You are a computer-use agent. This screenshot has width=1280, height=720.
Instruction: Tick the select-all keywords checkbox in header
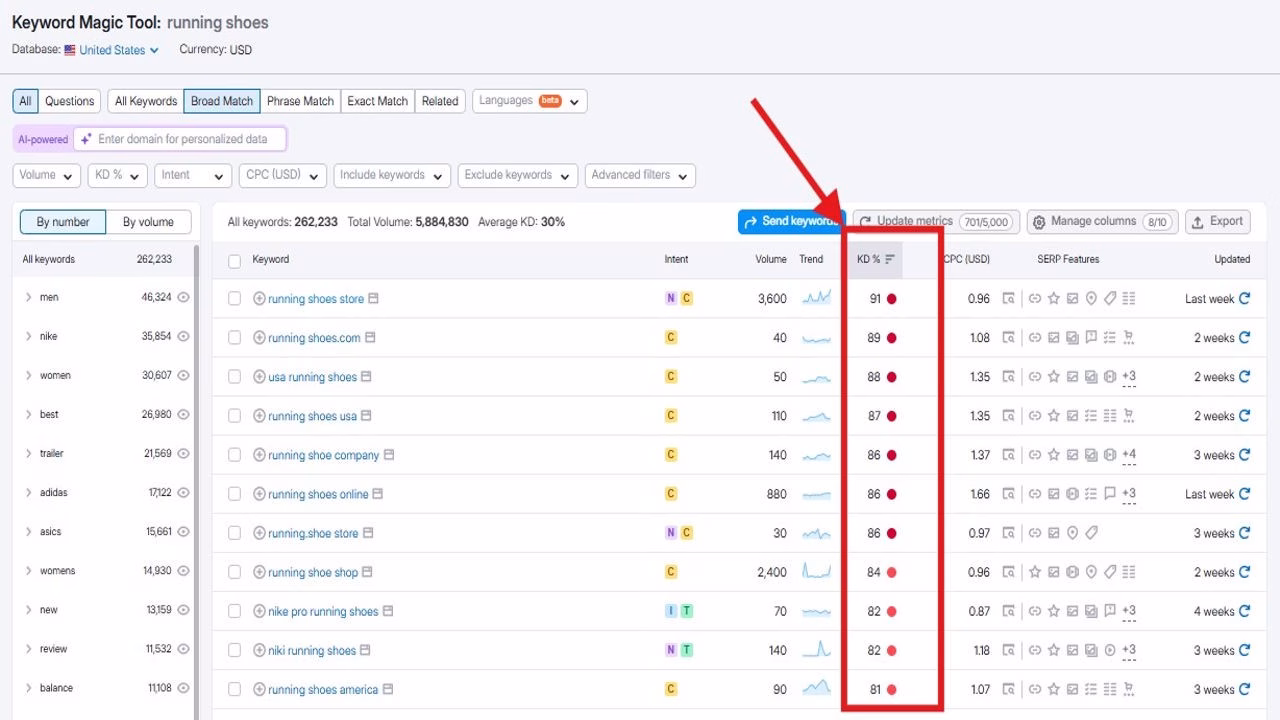pos(234,260)
